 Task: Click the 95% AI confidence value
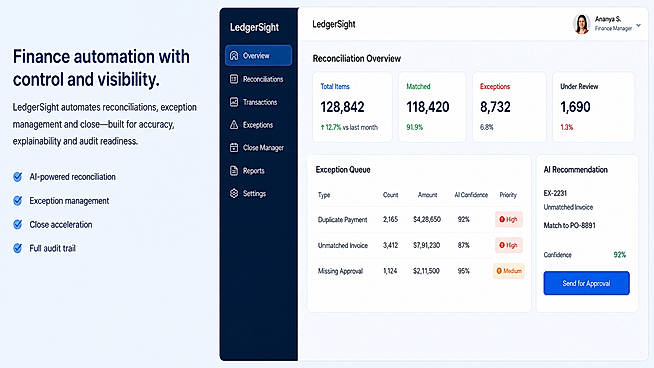pyautogui.click(x=463, y=271)
